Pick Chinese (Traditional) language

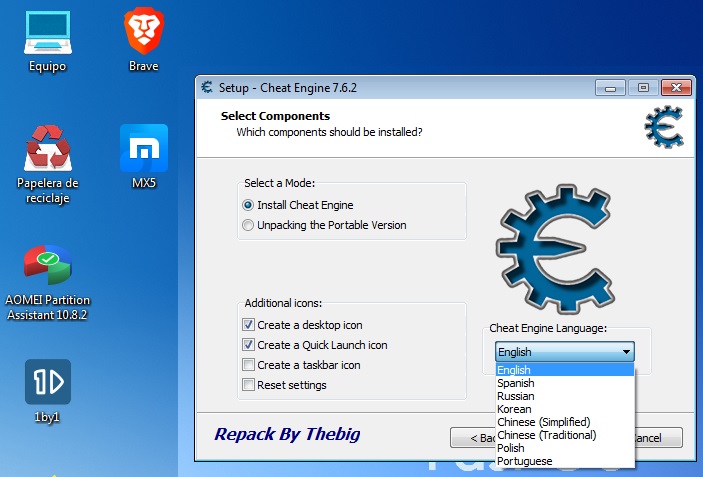pos(565,435)
